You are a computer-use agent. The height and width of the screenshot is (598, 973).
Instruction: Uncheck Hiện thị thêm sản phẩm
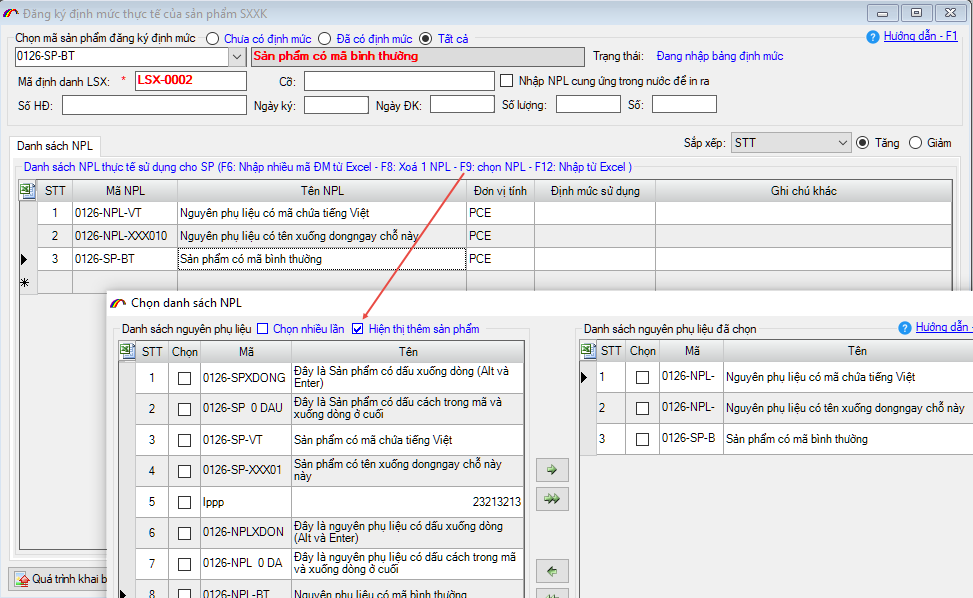358,329
